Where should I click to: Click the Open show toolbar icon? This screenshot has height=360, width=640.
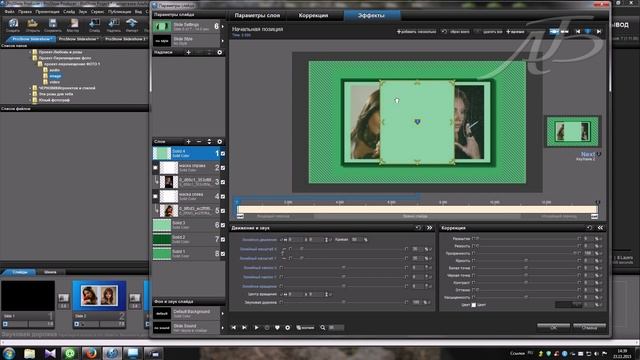(33, 24)
